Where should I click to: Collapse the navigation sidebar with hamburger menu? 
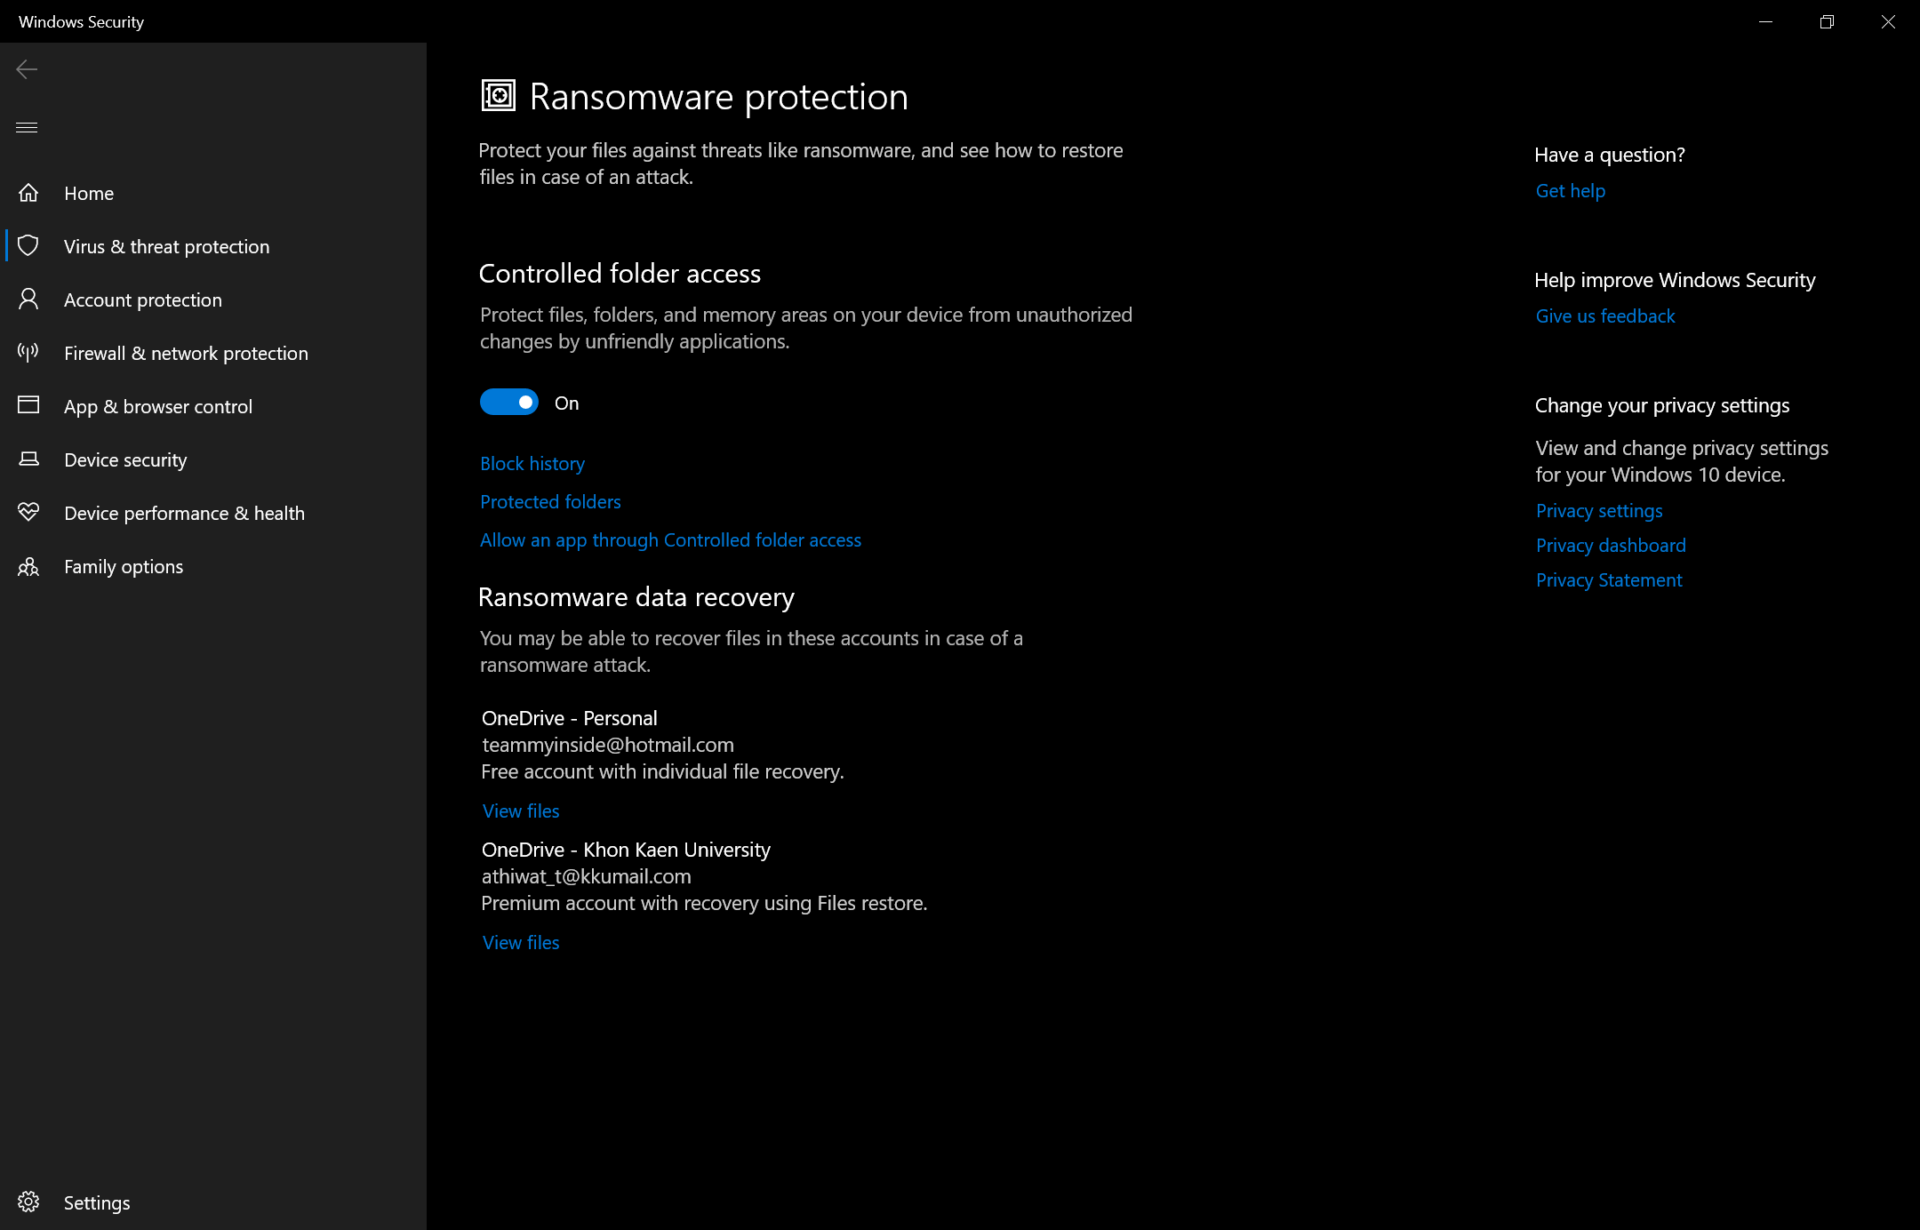pos(26,127)
